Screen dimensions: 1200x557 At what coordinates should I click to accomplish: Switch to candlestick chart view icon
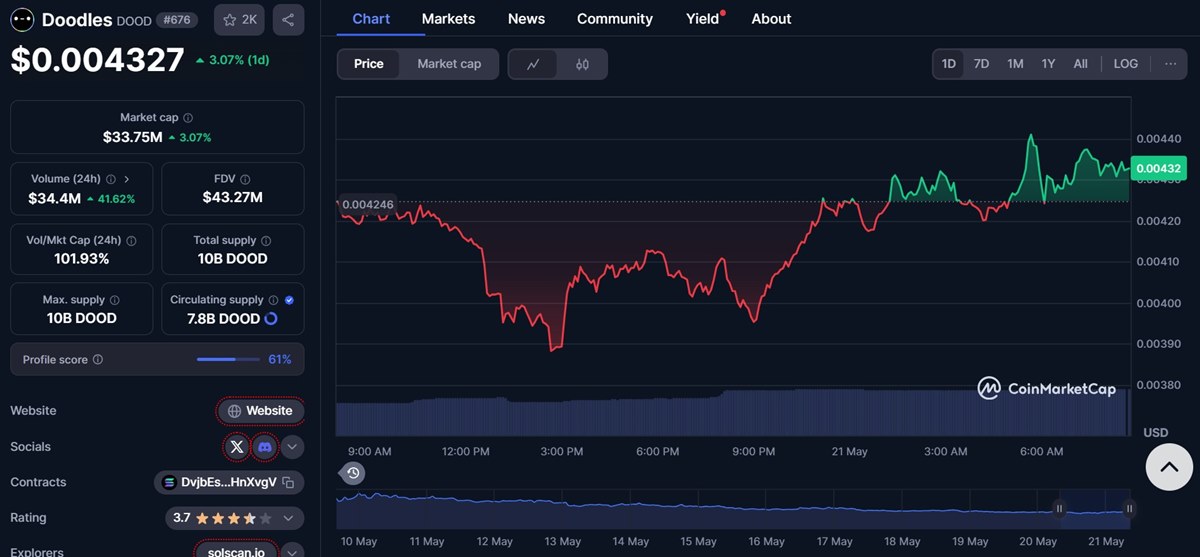582,64
